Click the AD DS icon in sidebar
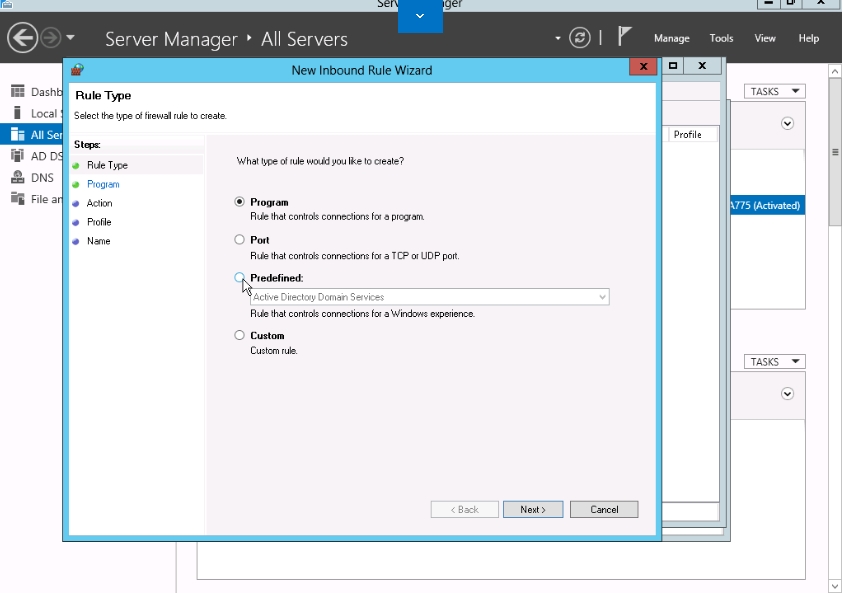This screenshot has width=843, height=593. [x=18, y=156]
